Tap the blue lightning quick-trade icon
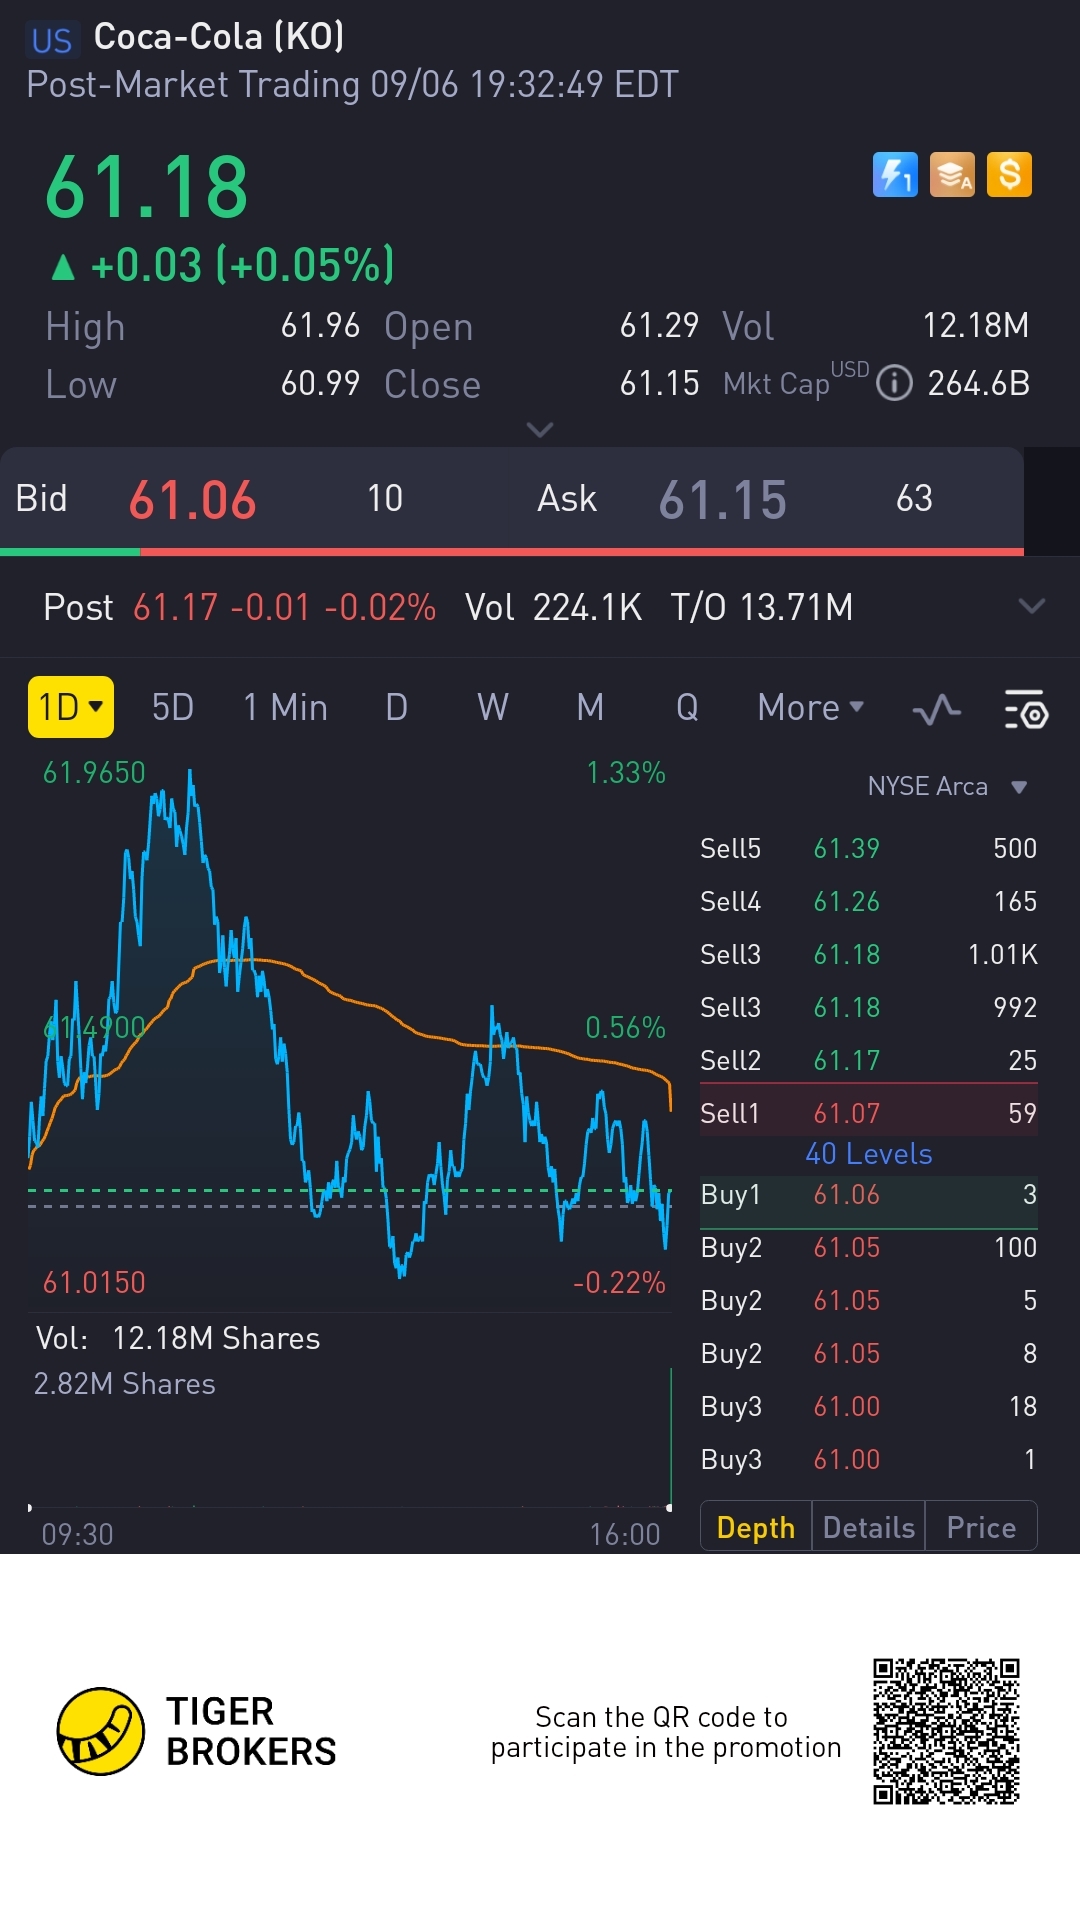This screenshot has width=1080, height=1910. point(895,175)
